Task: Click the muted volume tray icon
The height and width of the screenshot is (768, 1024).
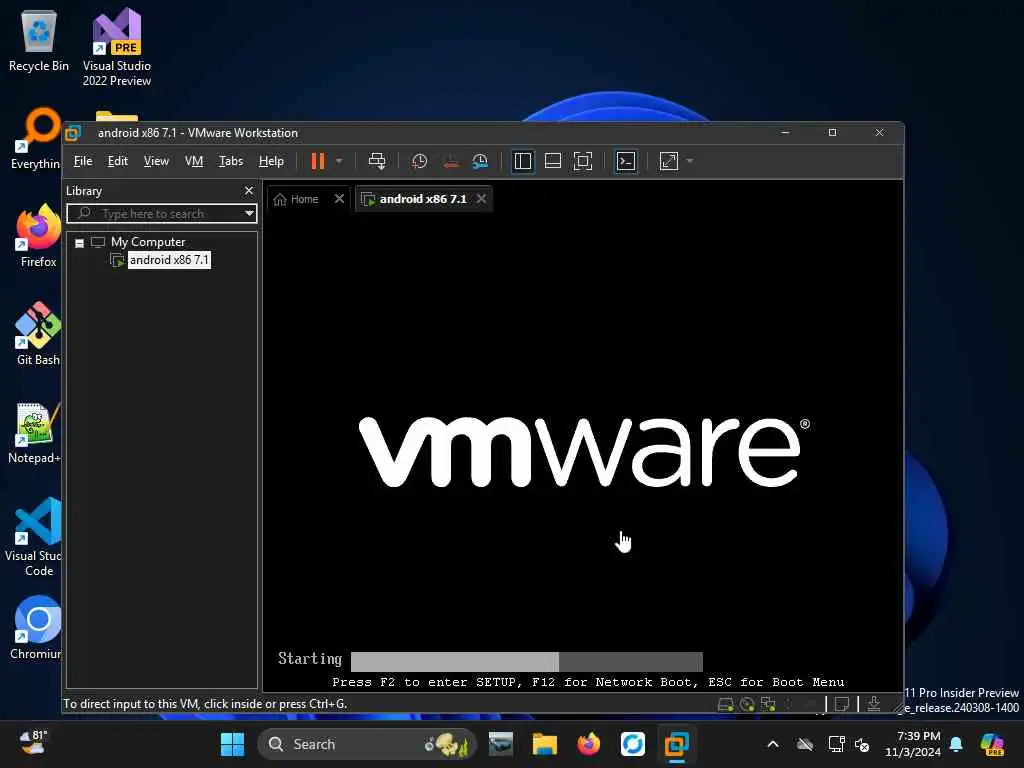Action: (x=863, y=744)
